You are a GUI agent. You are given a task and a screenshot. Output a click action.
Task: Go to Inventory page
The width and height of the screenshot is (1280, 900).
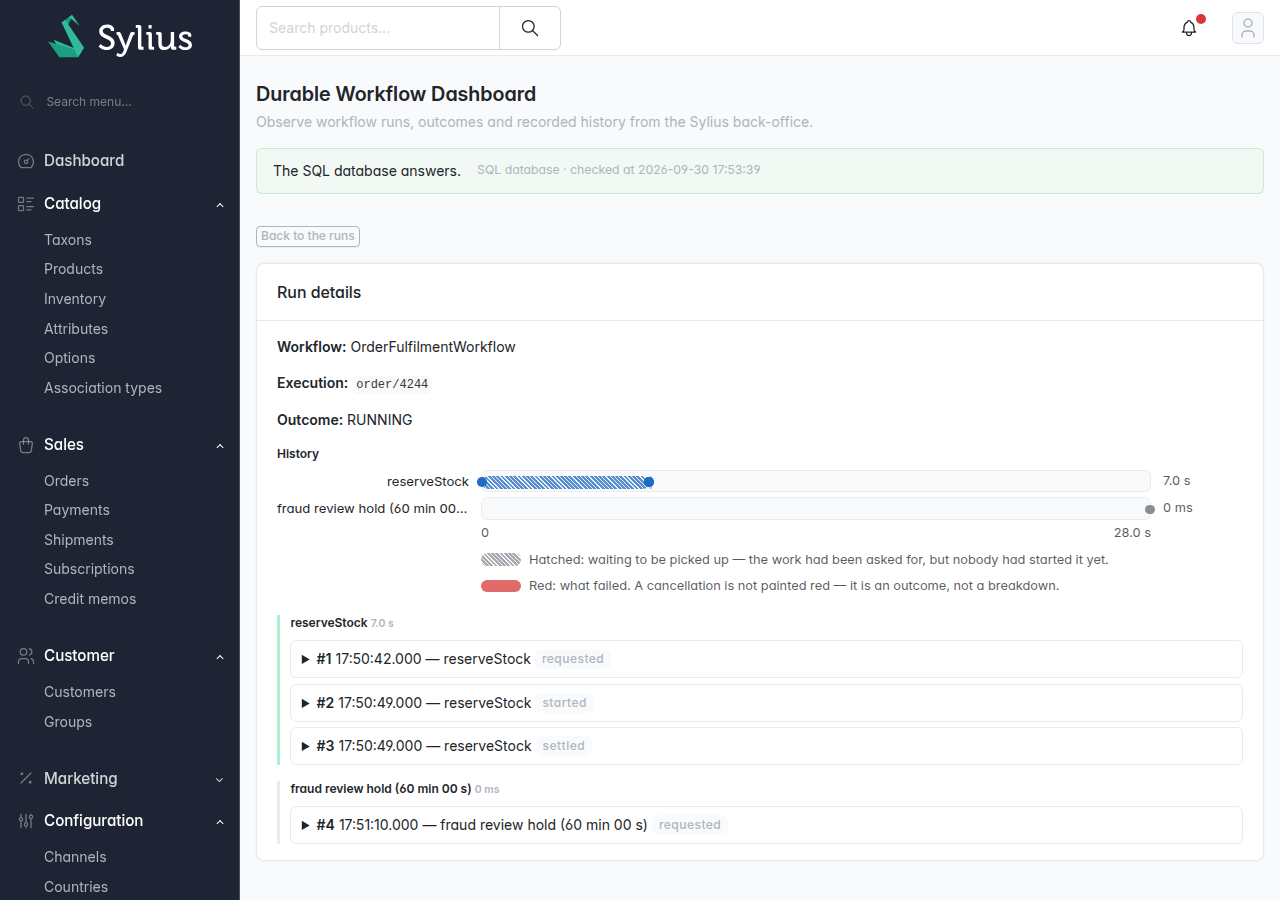75,299
